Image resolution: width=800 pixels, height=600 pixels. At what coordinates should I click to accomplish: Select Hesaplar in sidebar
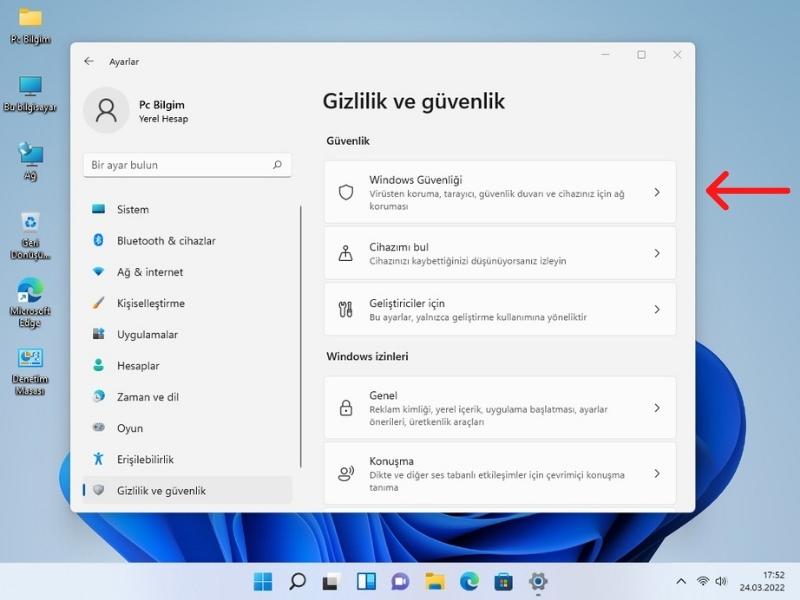coord(187,365)
